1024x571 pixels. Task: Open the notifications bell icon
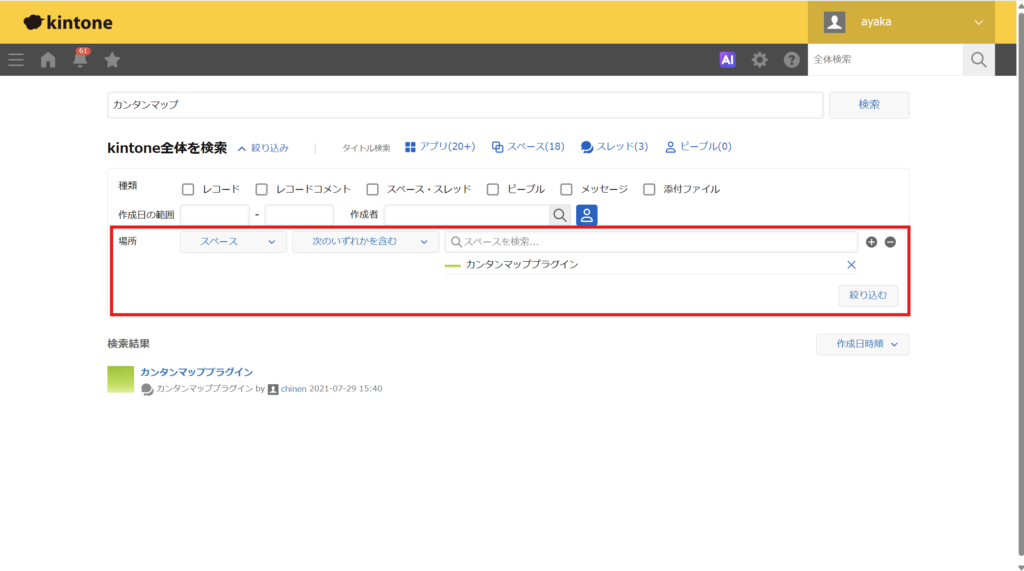80,59
